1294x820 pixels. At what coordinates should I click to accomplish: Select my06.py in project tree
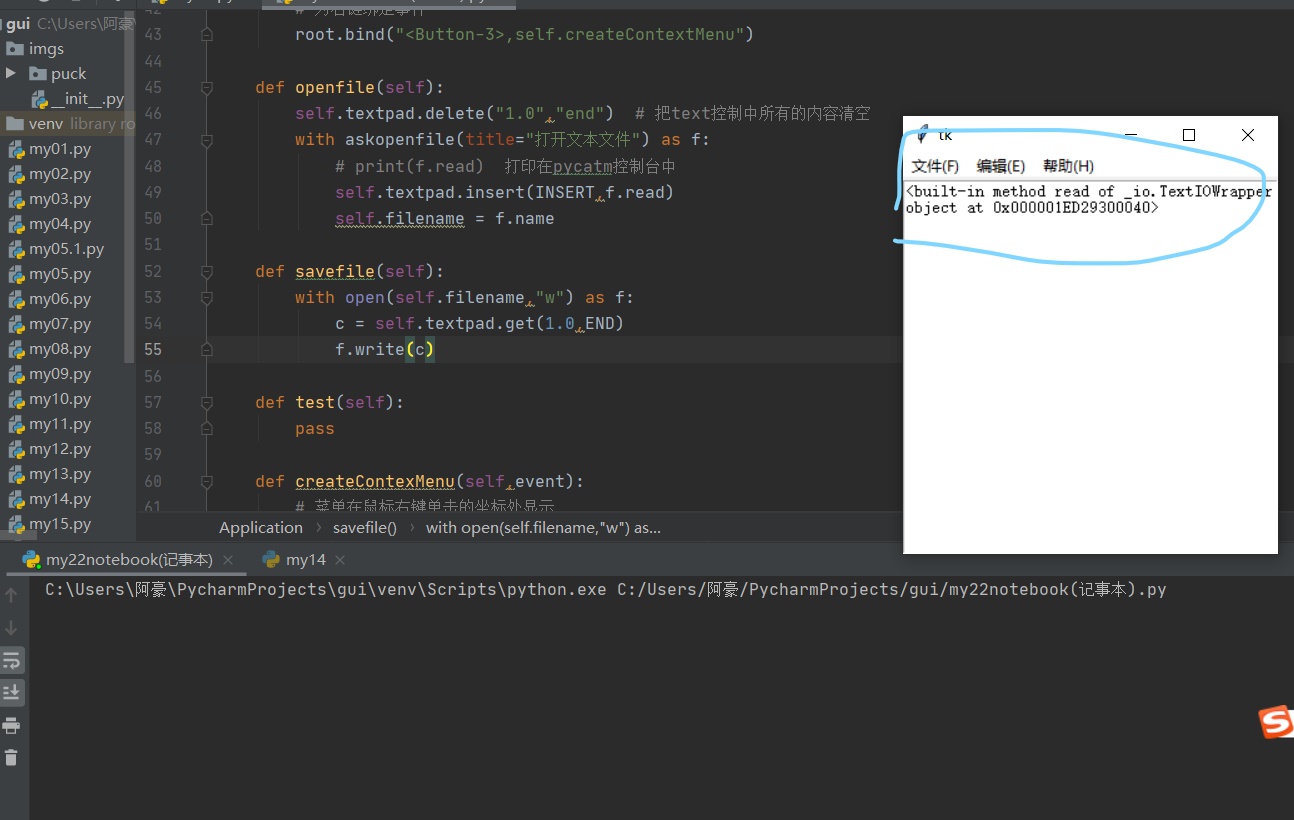[x=60, y=299]
